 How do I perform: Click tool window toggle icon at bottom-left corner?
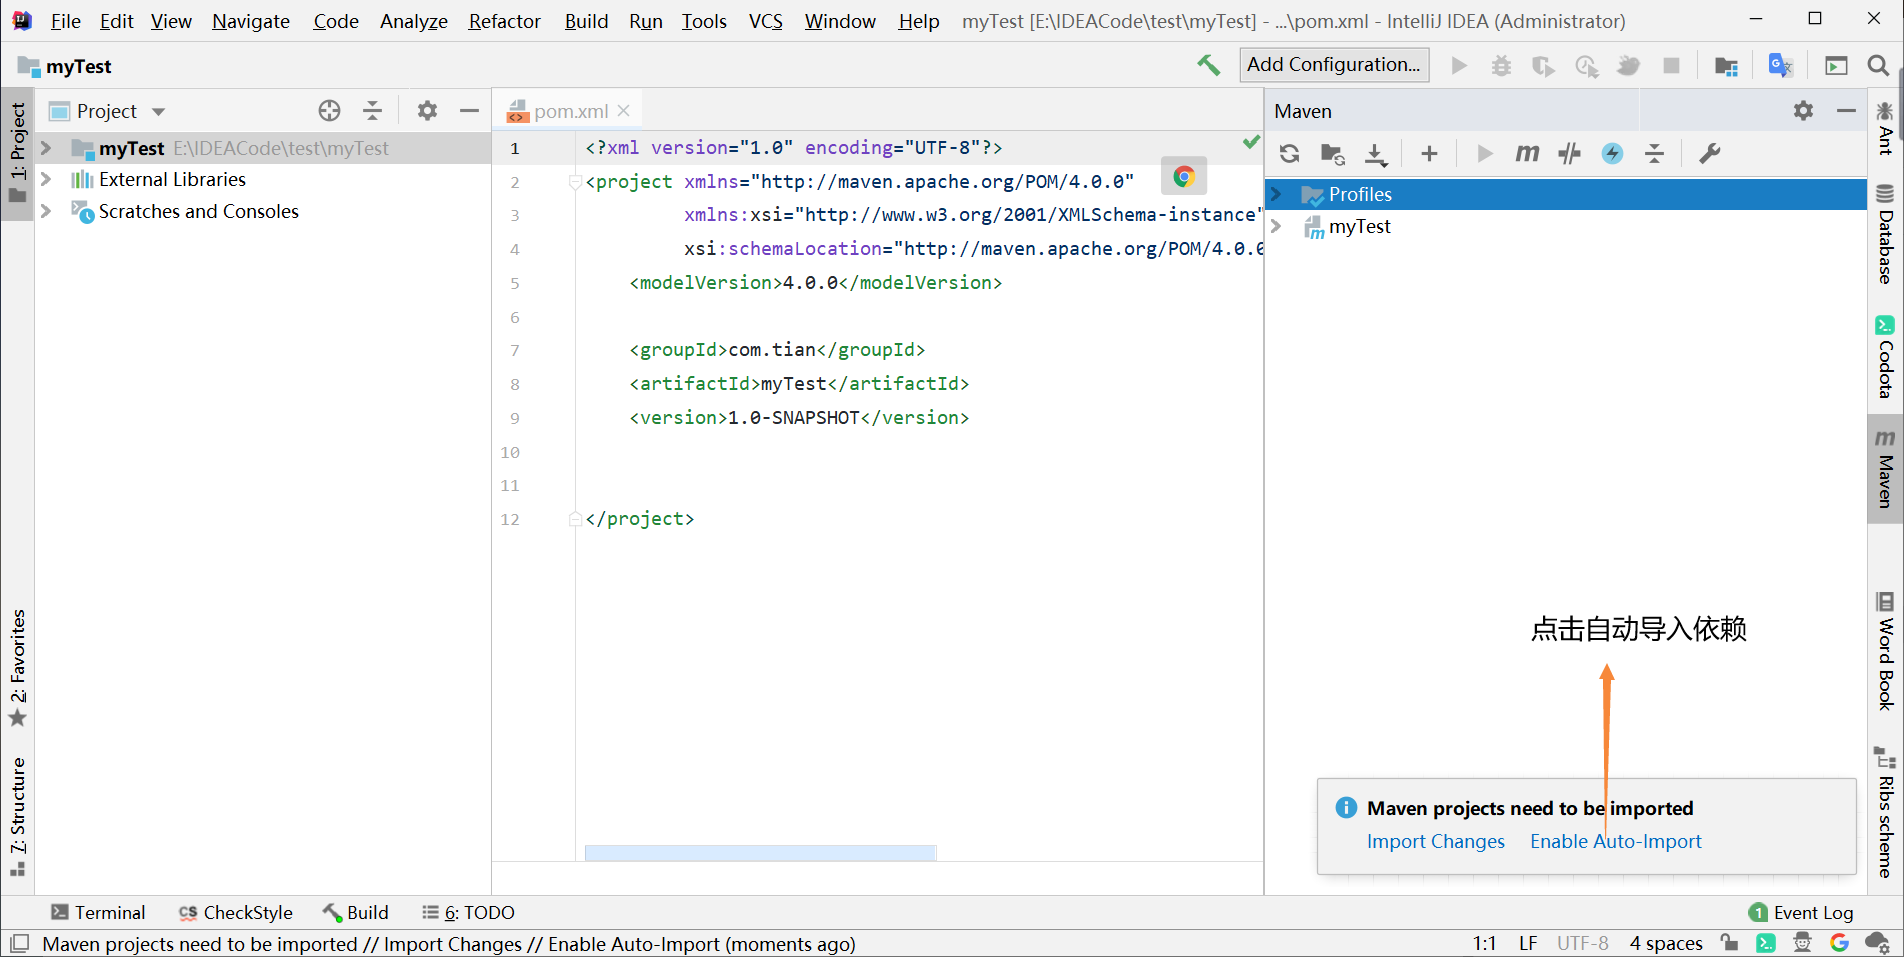19,943
